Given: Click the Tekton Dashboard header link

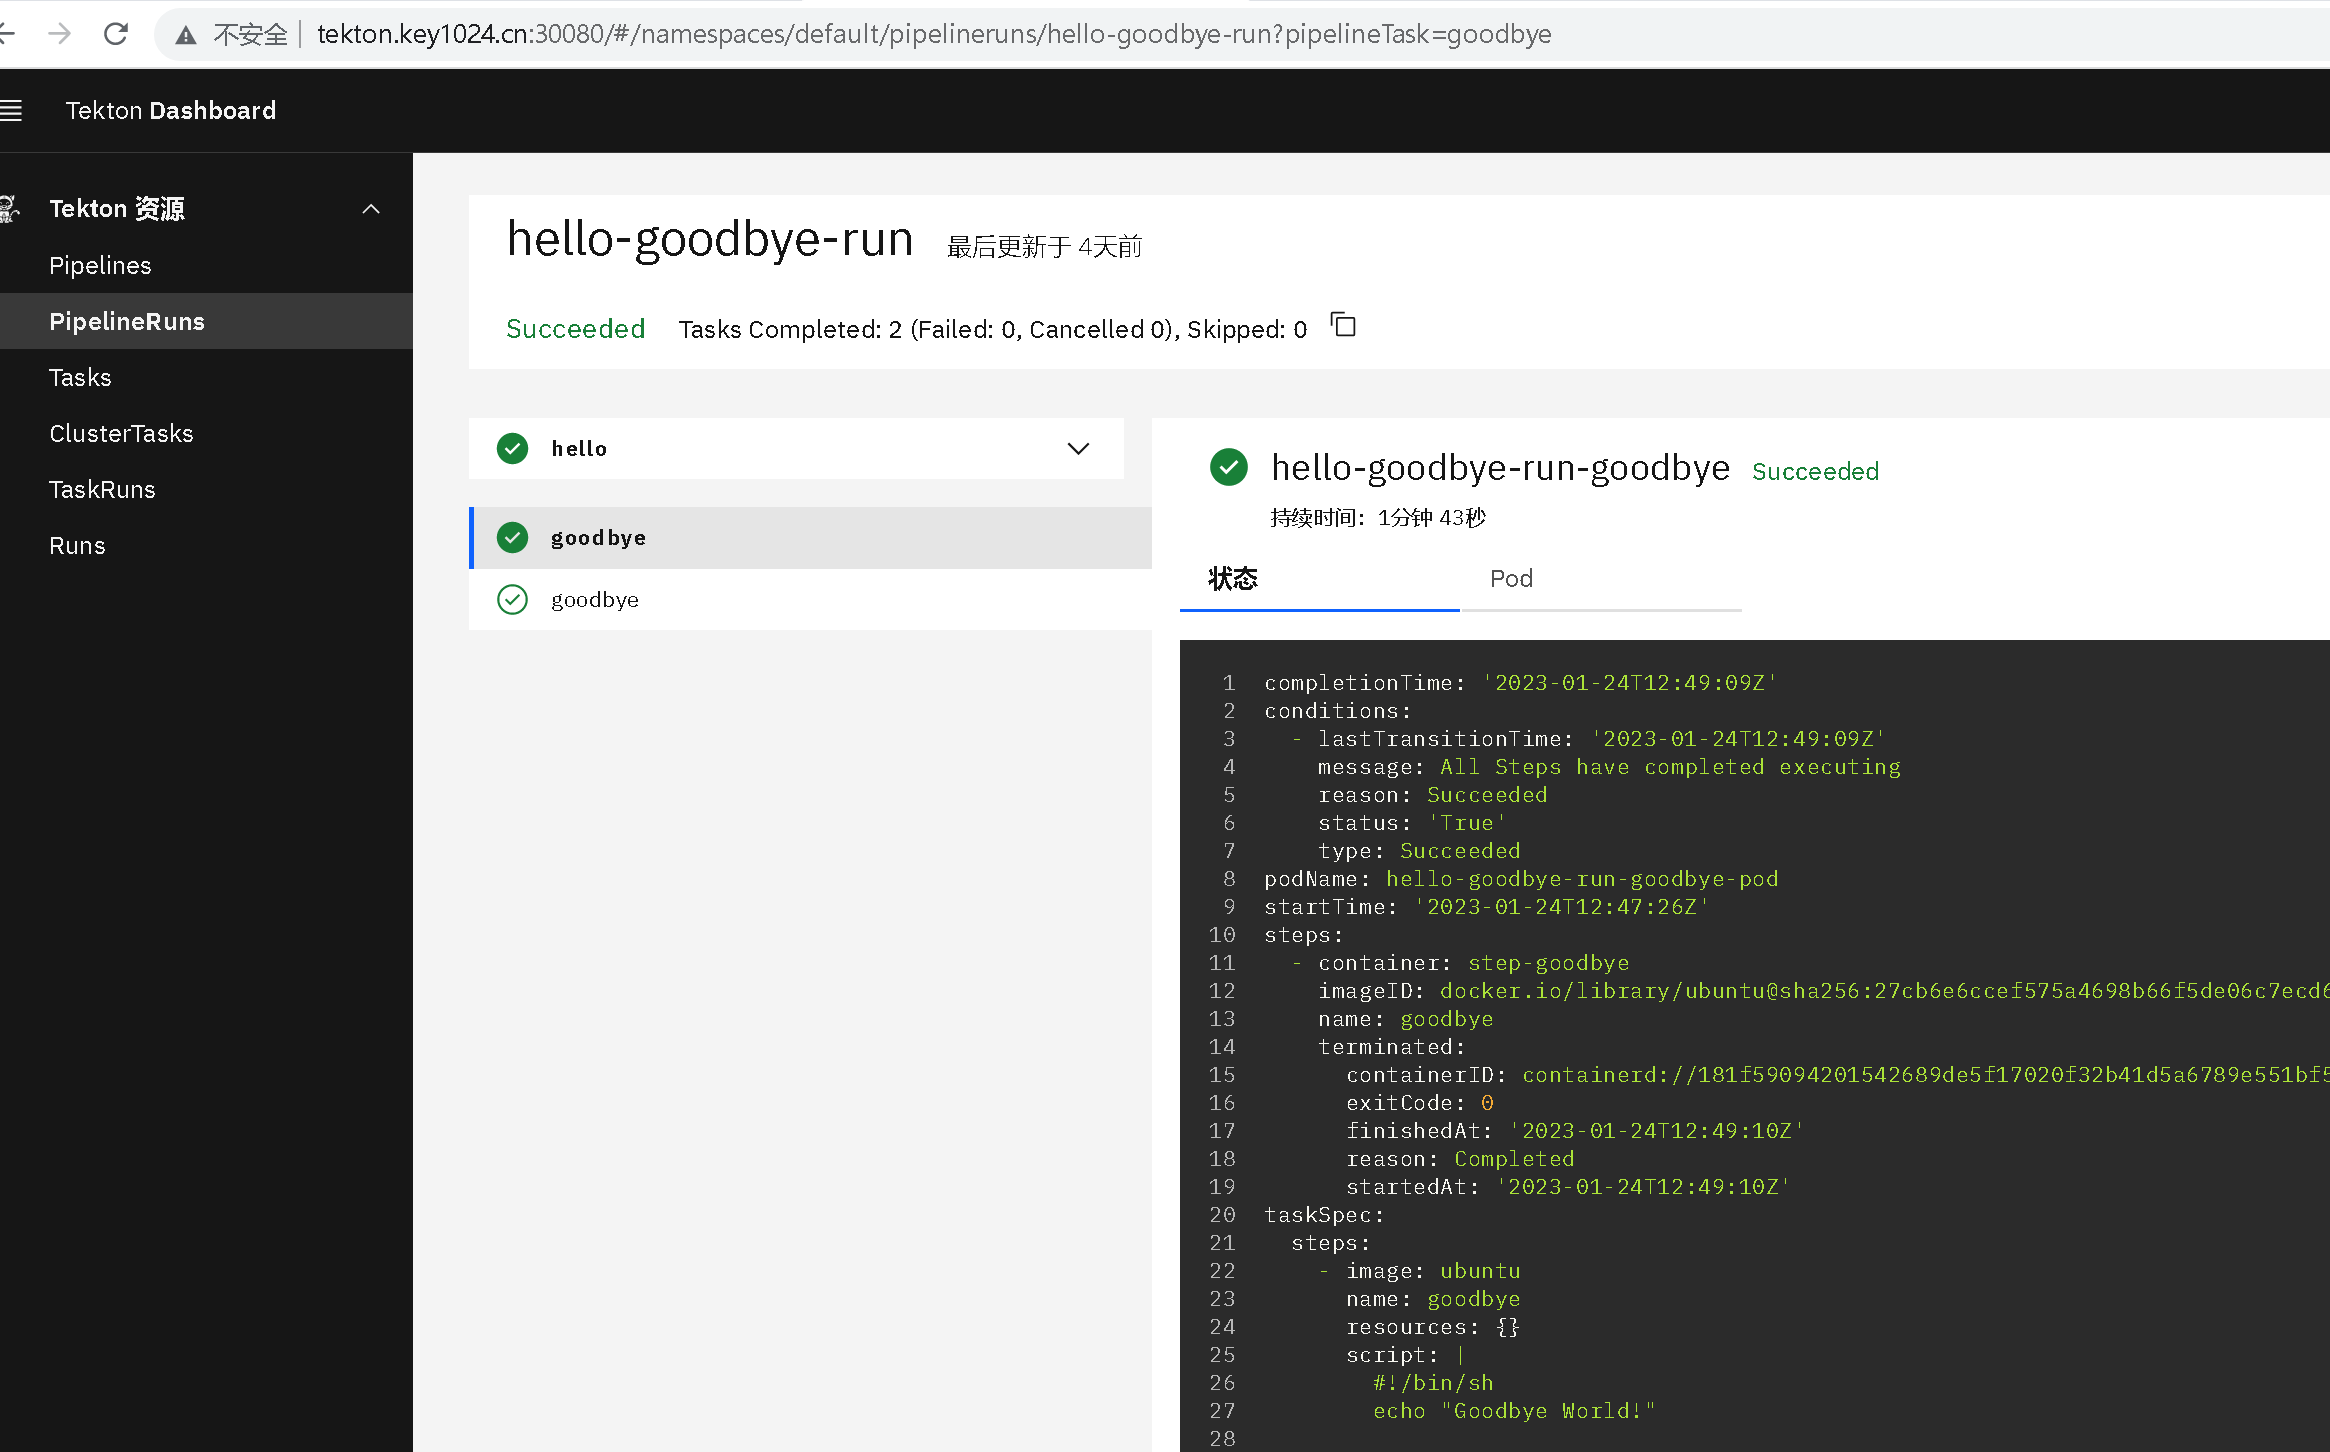Looking at the screenshot, I should [x=171, y=111].
